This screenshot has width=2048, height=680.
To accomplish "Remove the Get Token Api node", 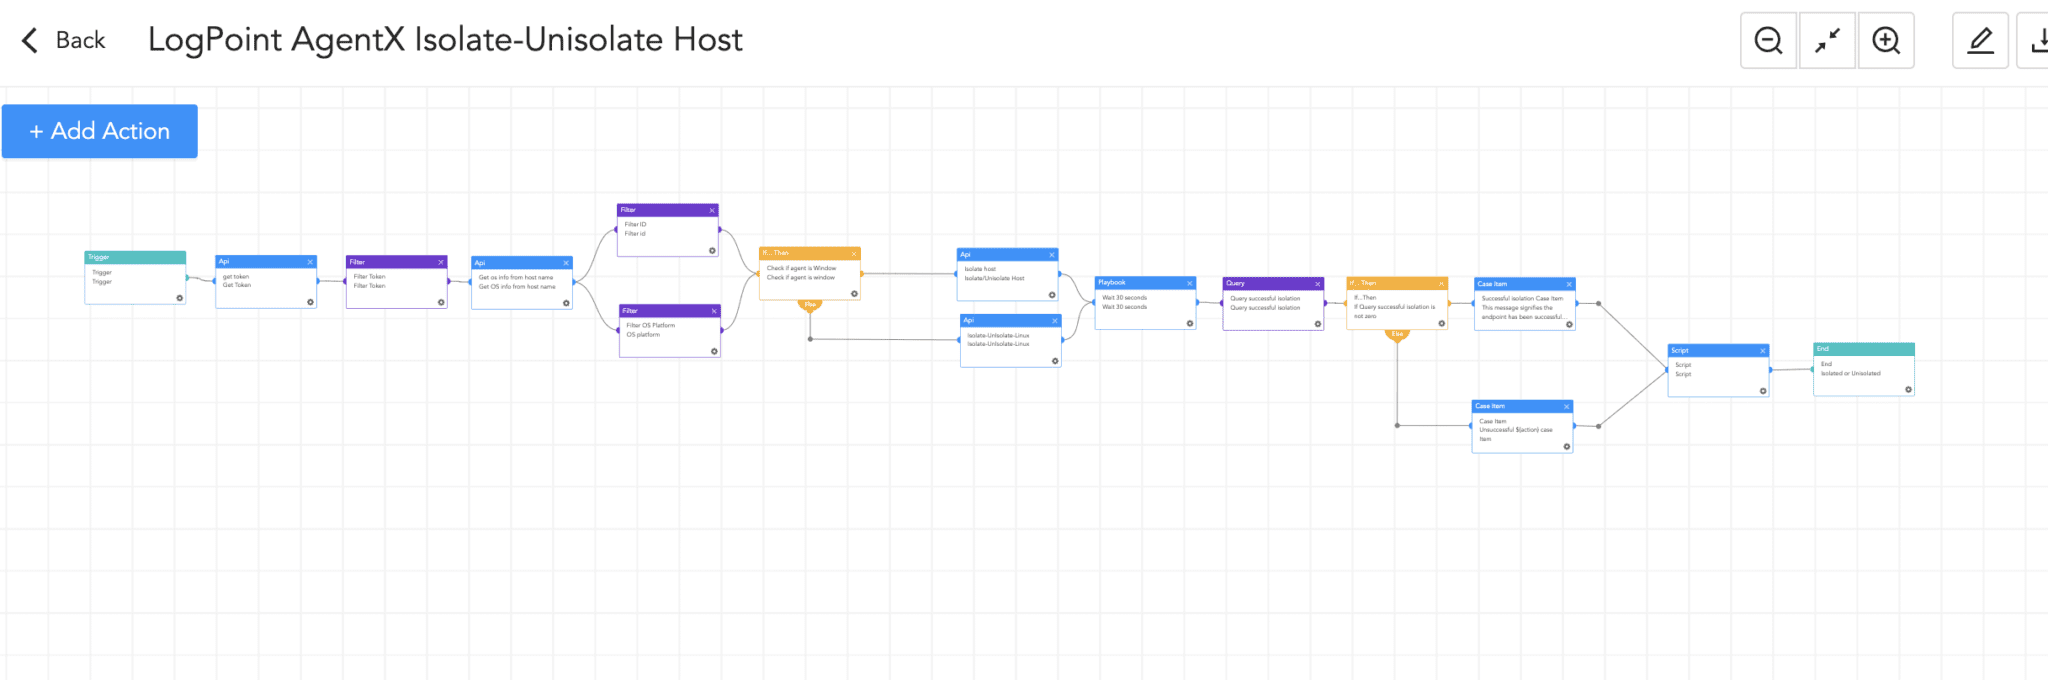I will 310,262.
